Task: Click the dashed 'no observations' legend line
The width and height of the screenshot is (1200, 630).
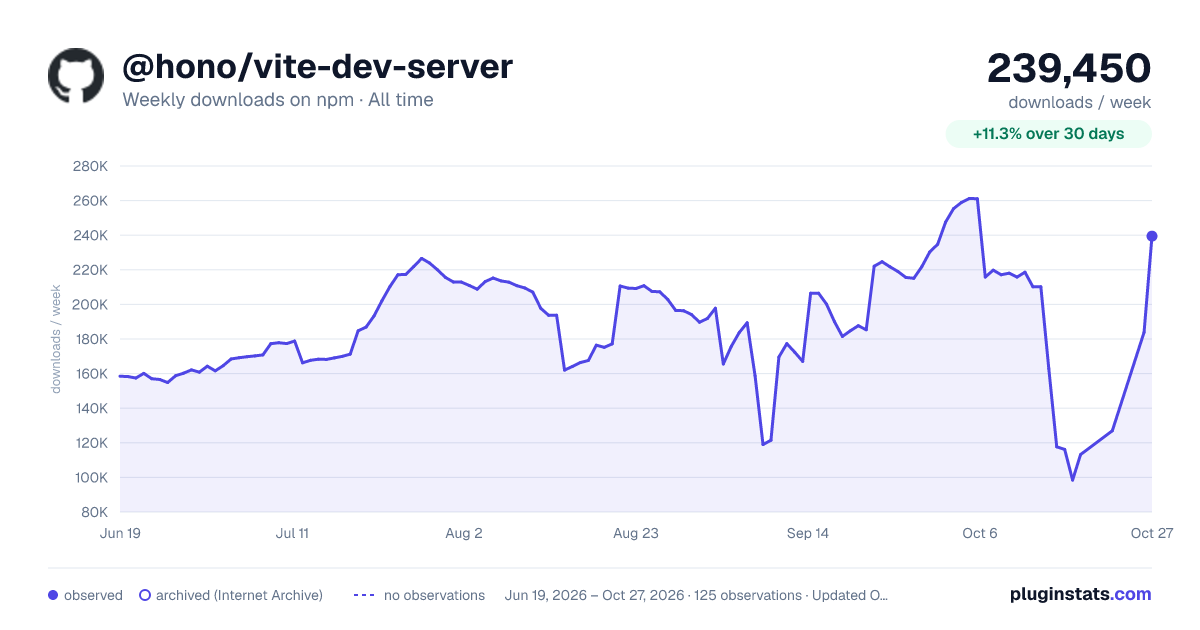Action: (x=364, y=595)
